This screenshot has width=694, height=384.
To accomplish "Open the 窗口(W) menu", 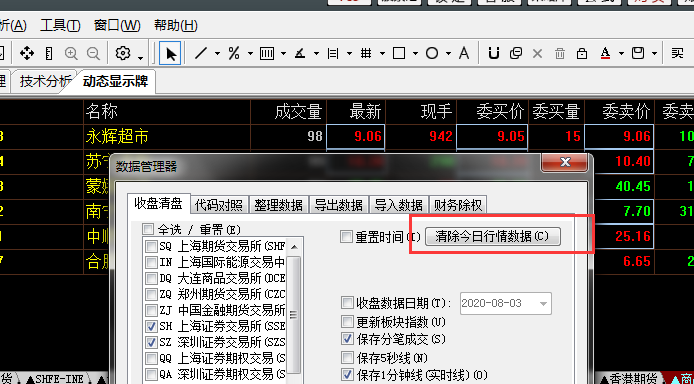I will point(117,25).
